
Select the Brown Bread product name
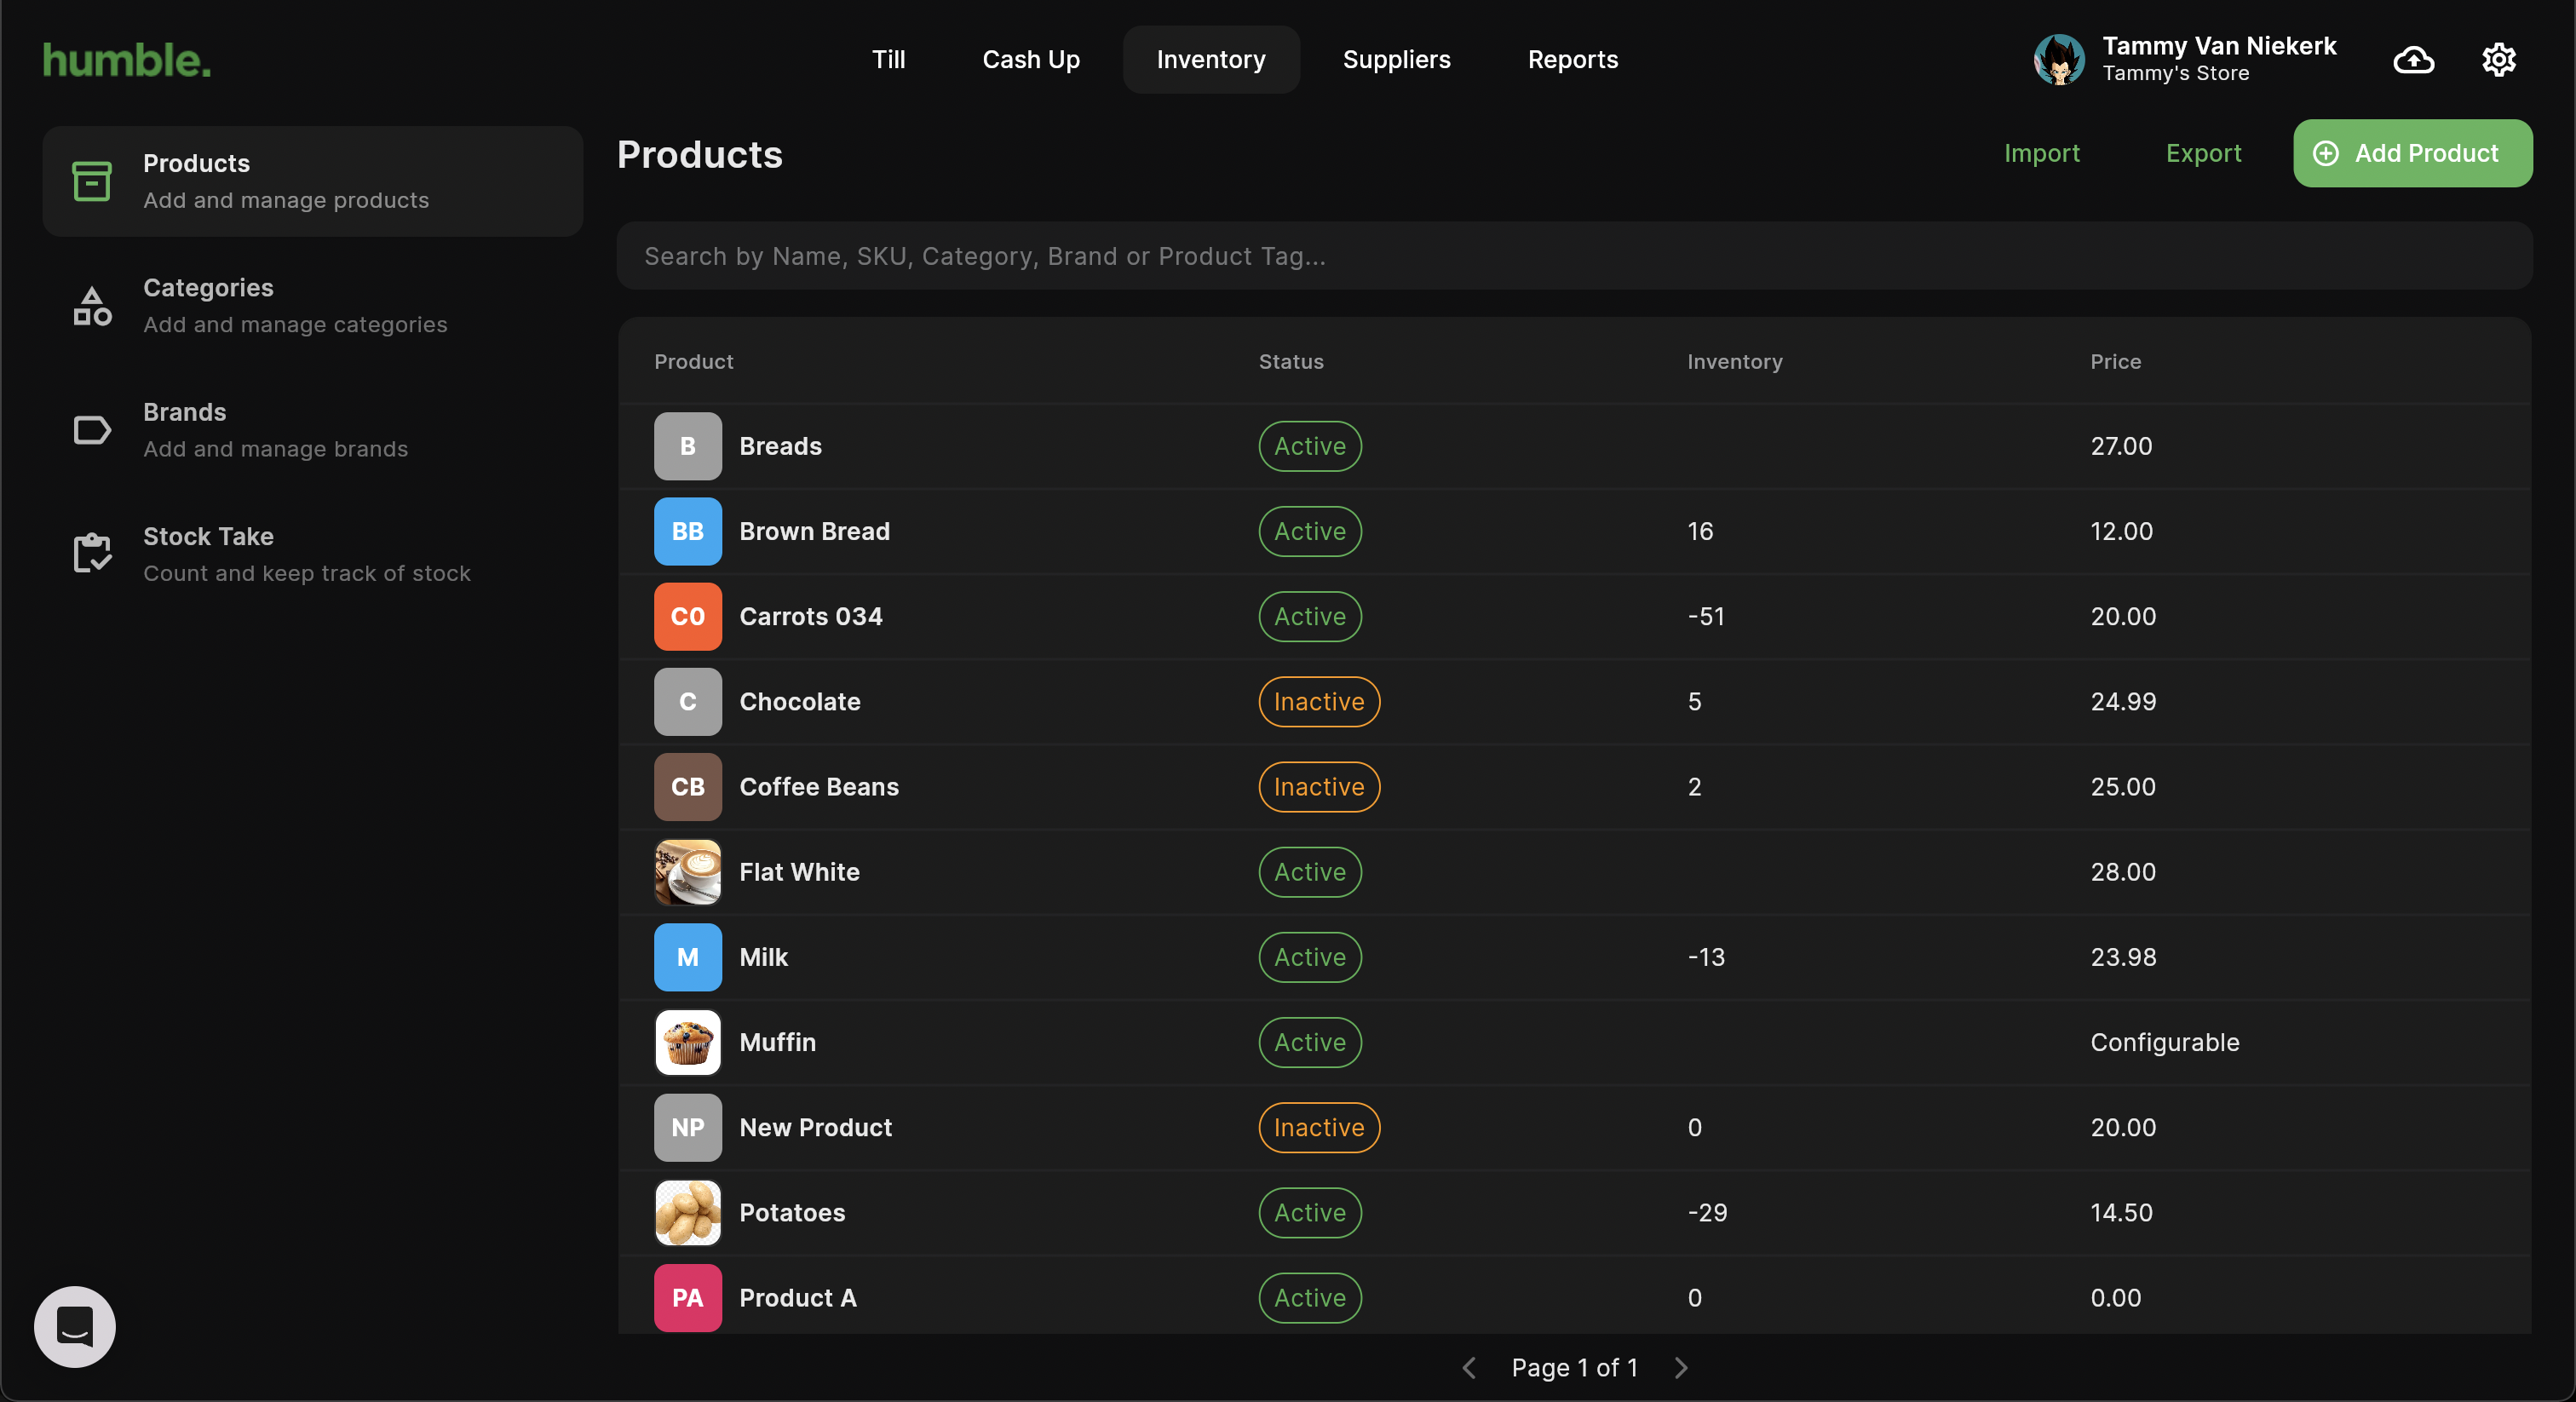coord(814,531)
